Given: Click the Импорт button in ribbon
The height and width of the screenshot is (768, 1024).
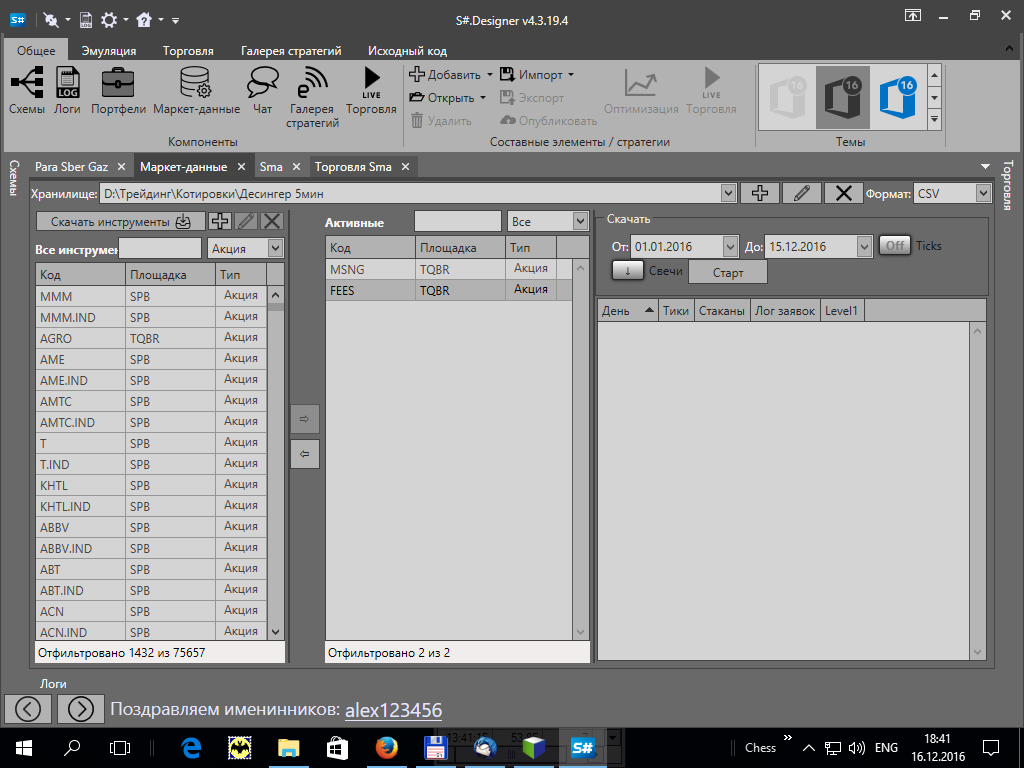Looking at the screenshot, I should 536,75.
